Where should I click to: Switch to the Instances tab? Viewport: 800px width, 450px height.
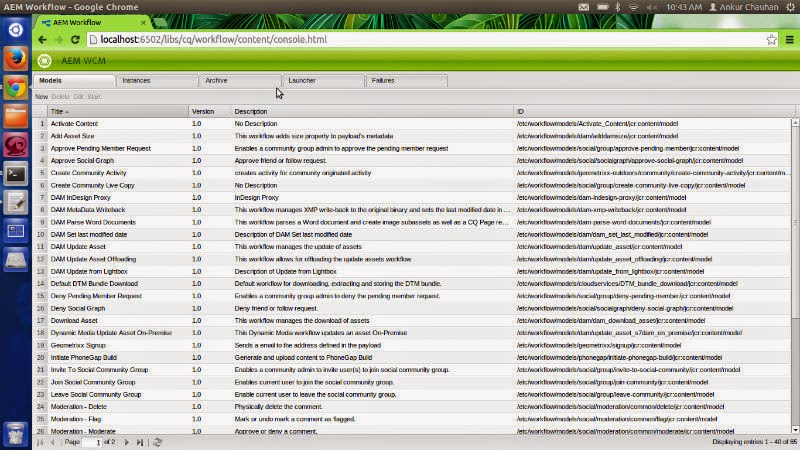(x=158, y=81)
